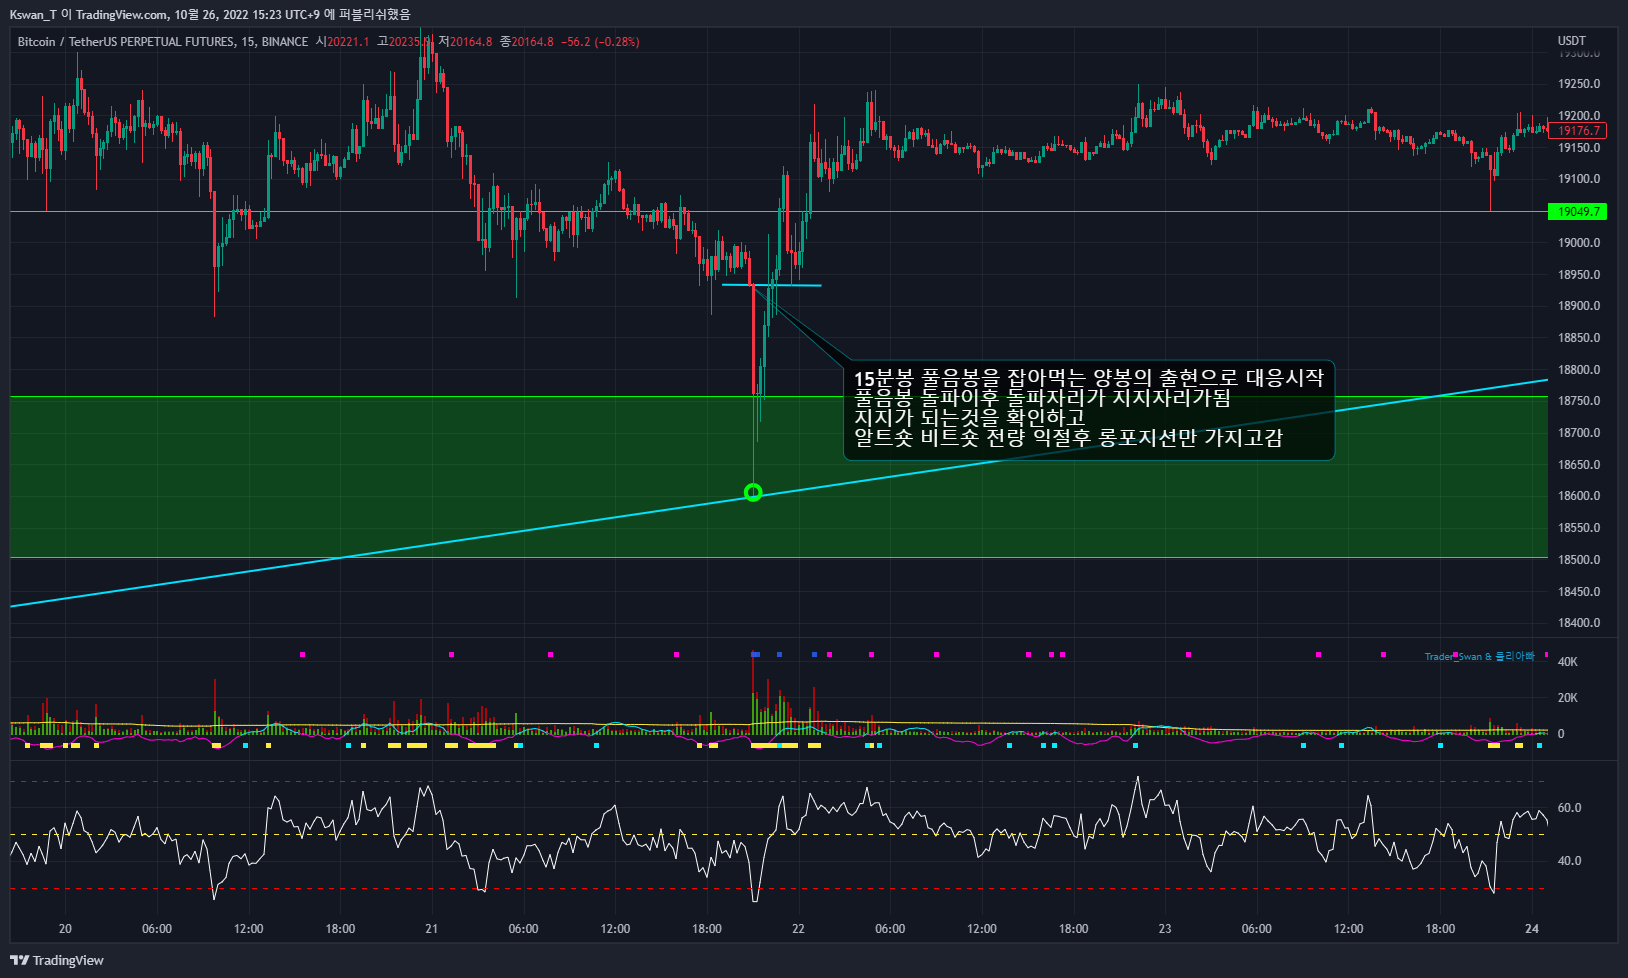Click the 18600.0 price axis label
1628x978 pixels.
[1579, 496]
